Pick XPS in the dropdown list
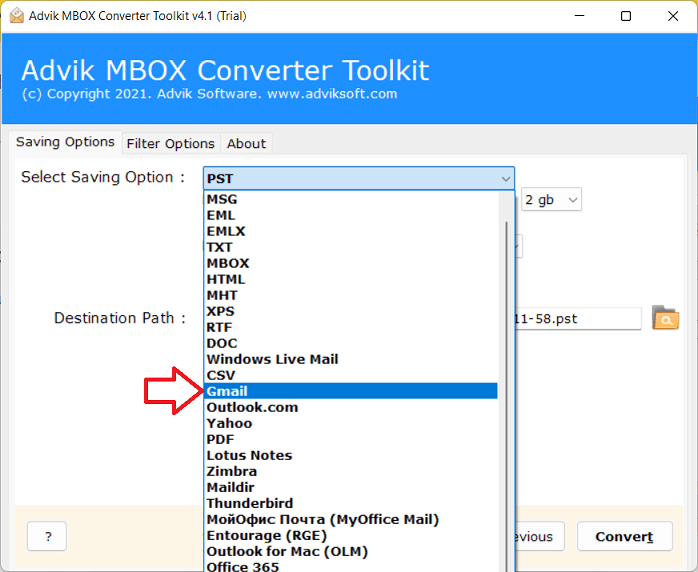The height and width of the screenshot is (572, 698). [x=351, y=311]
